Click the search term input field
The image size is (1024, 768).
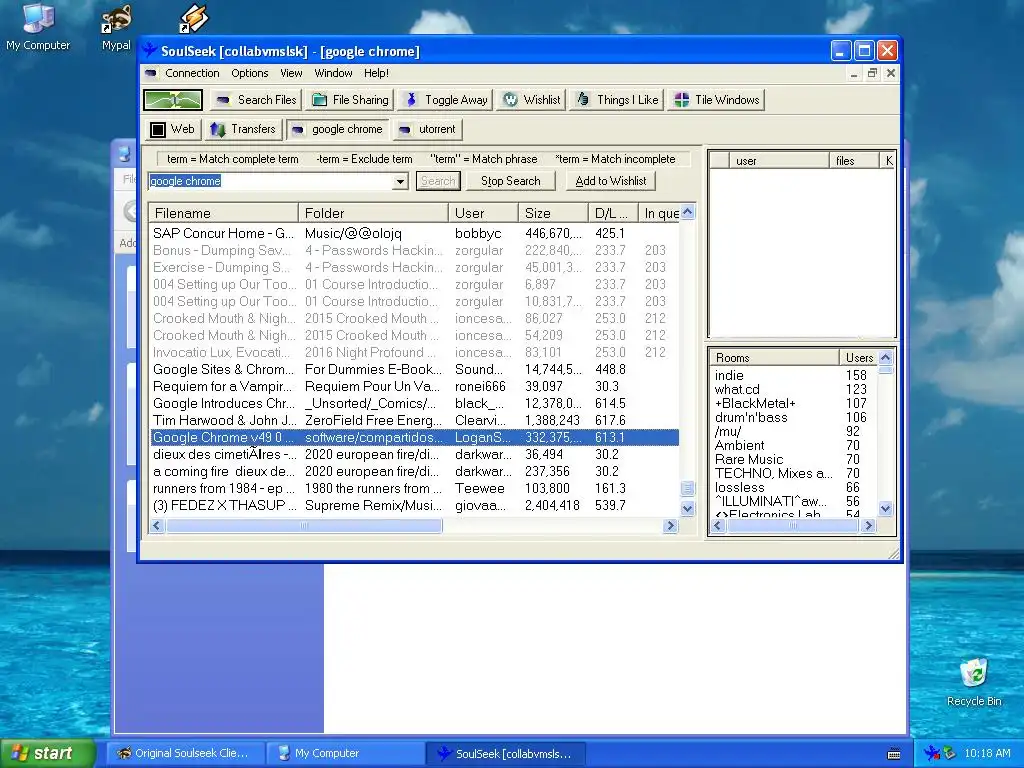tap(270, 181)
